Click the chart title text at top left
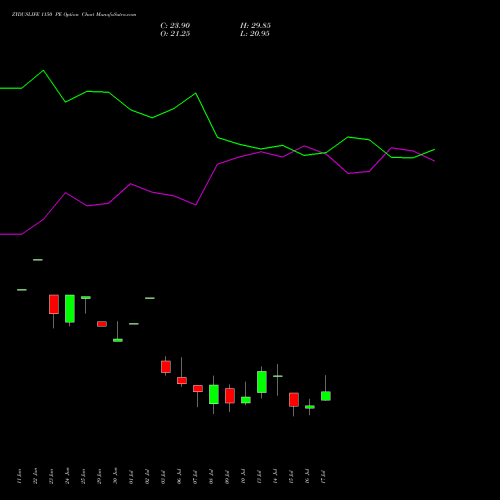 coord(74,15)
